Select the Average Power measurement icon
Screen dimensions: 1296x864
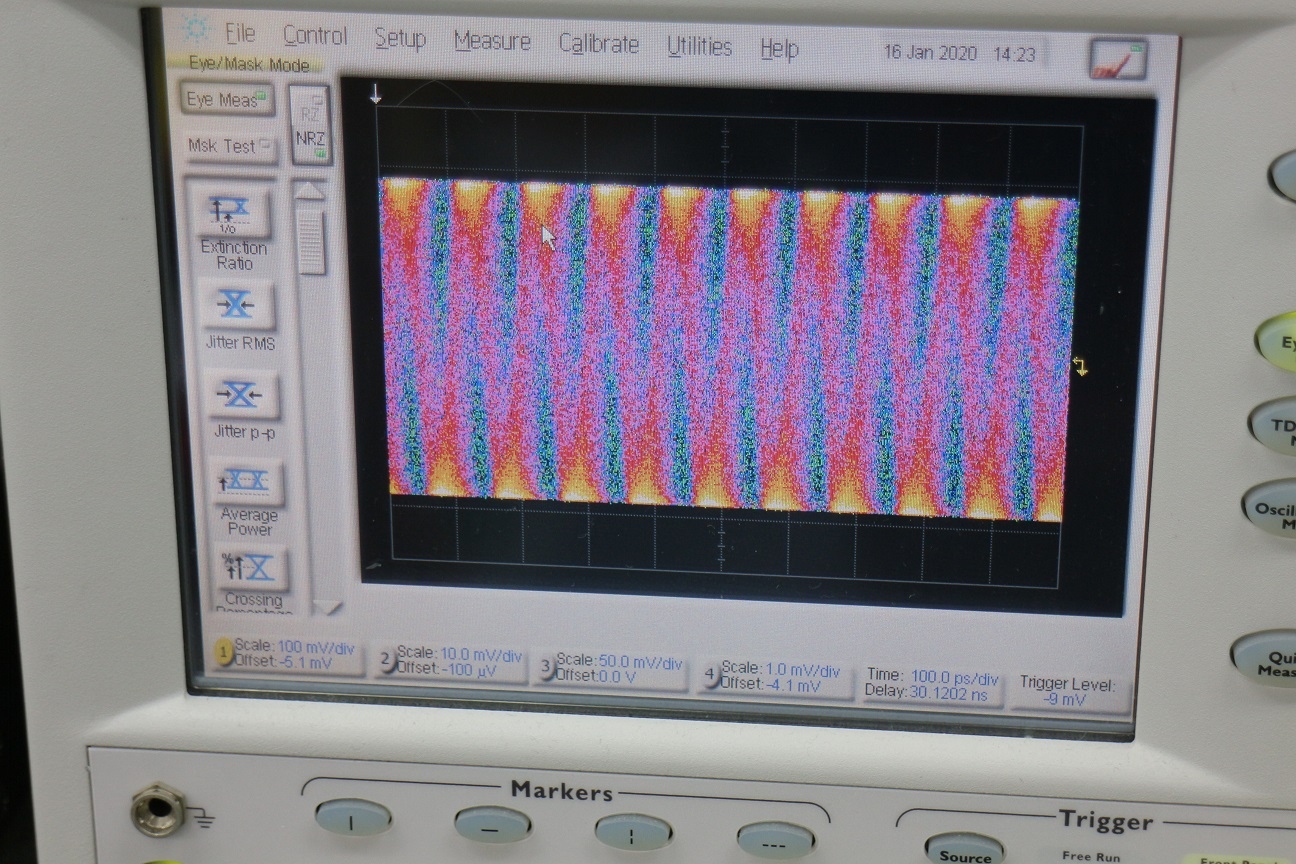point(247,483)
